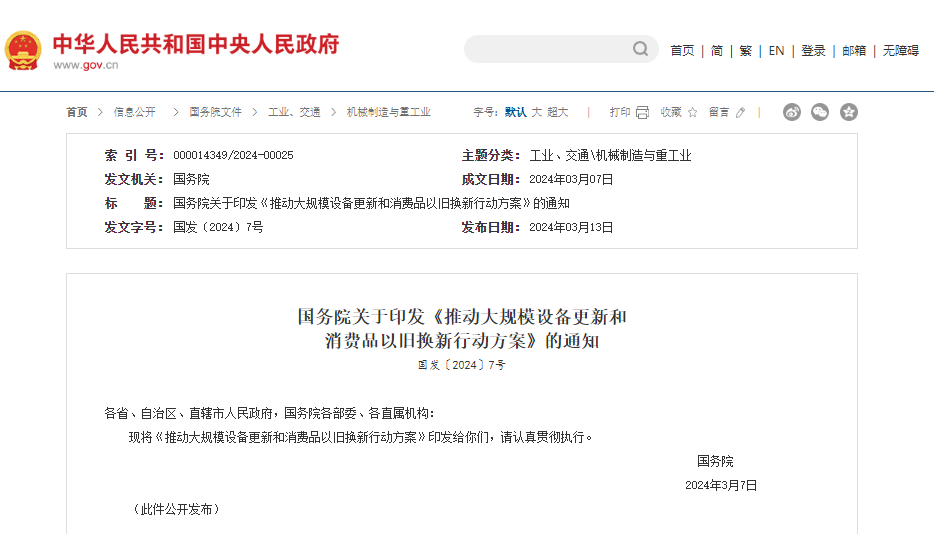Click the 主题分类 value 工业、交通\机械制造与重工业
934x534 pixels.
(x=611, y=156)
